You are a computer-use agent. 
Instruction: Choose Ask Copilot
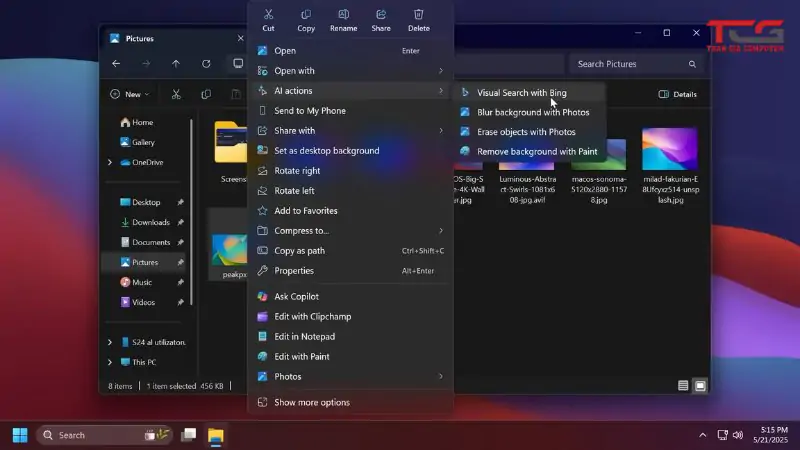(351, 296)
